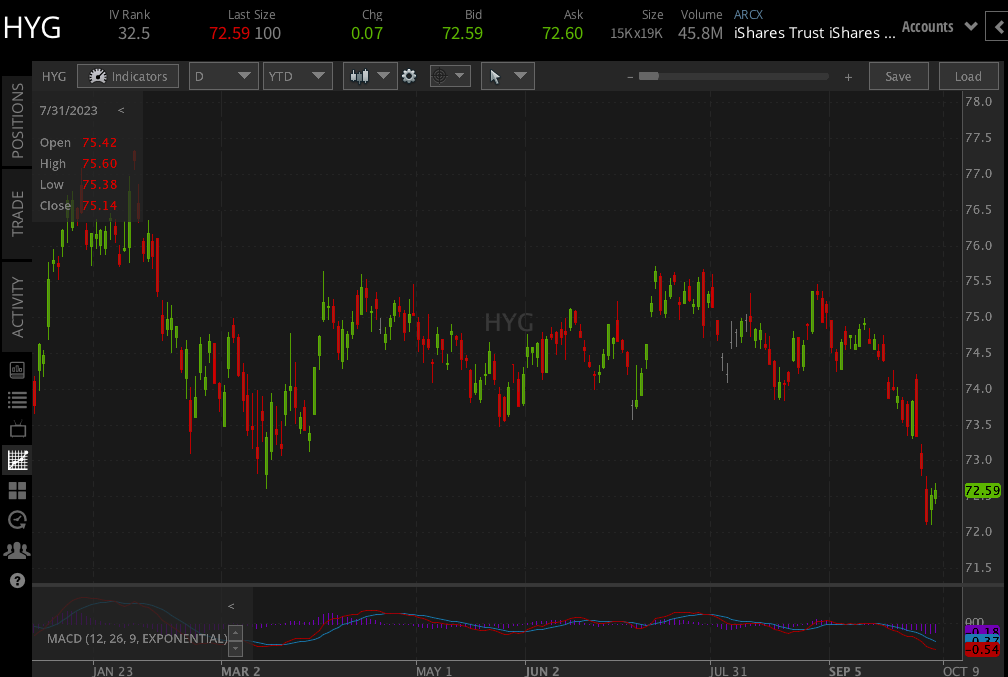Click the TV live news icon

(17, 430)
